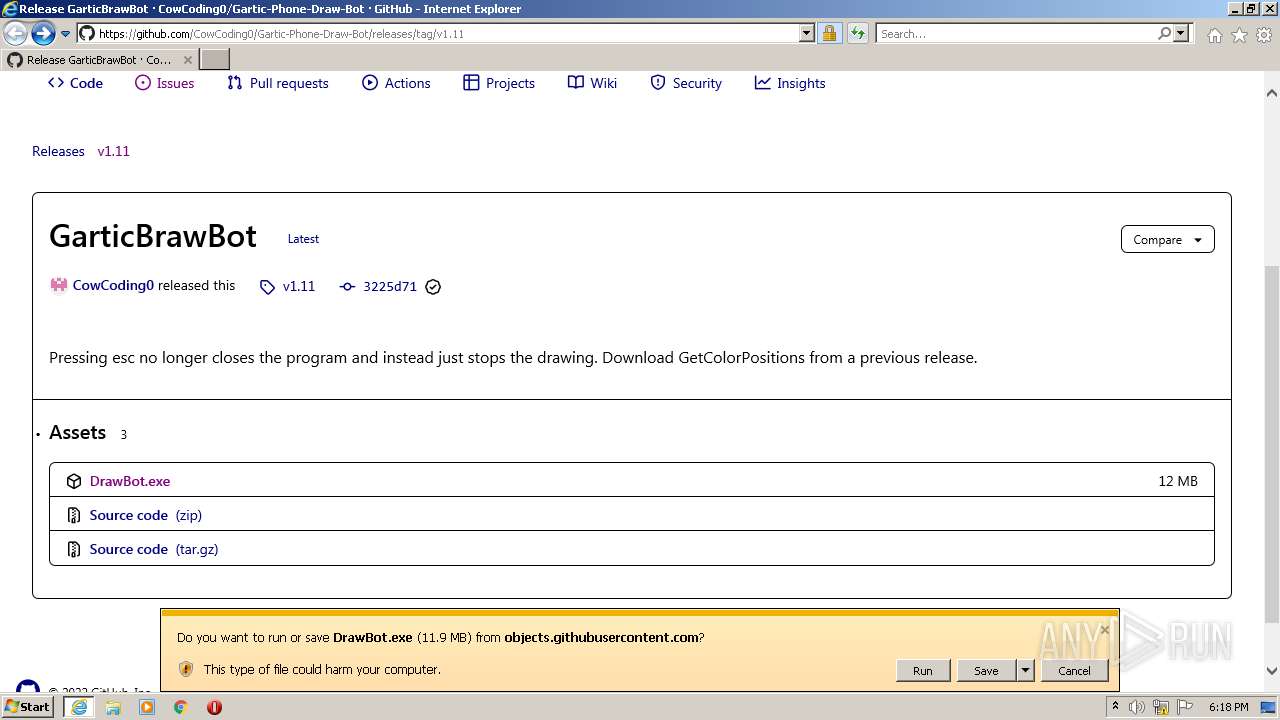Click the verified checkmark icon

point(433,287)
